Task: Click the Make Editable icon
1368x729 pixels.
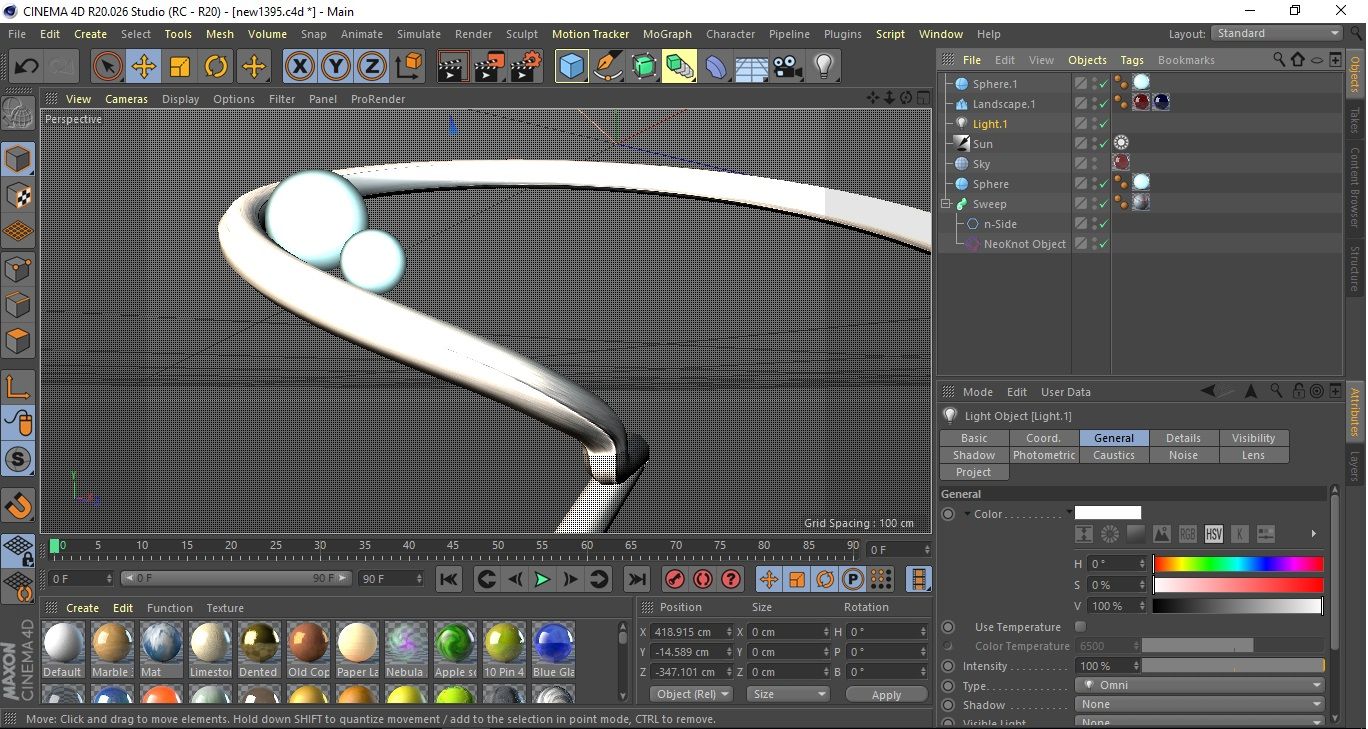Action: coord(18,114)
